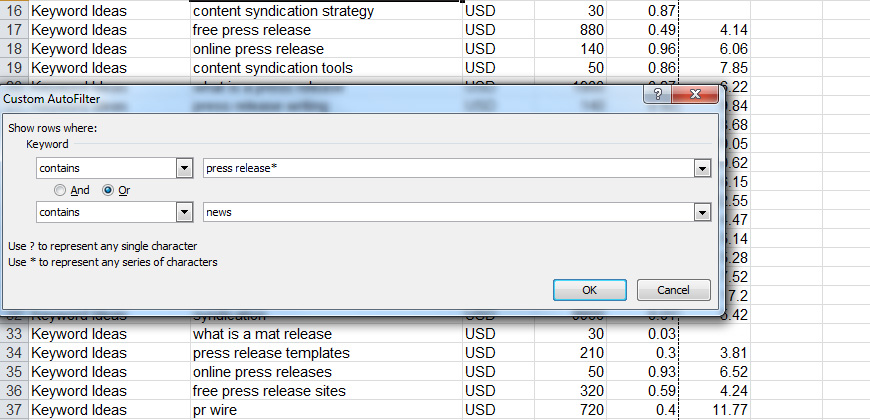Screen dimensions: 870x420
Task: Click the Cancel button
Action: point(674,290)
